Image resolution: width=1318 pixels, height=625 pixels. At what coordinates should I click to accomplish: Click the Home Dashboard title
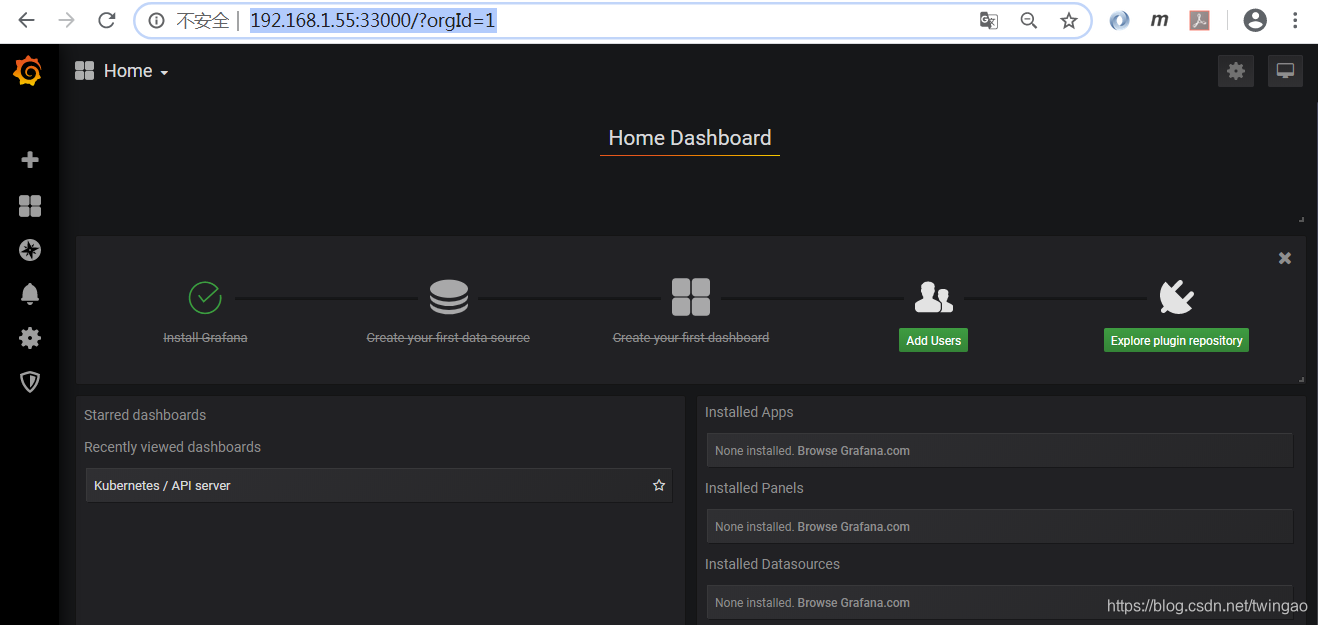690,138
